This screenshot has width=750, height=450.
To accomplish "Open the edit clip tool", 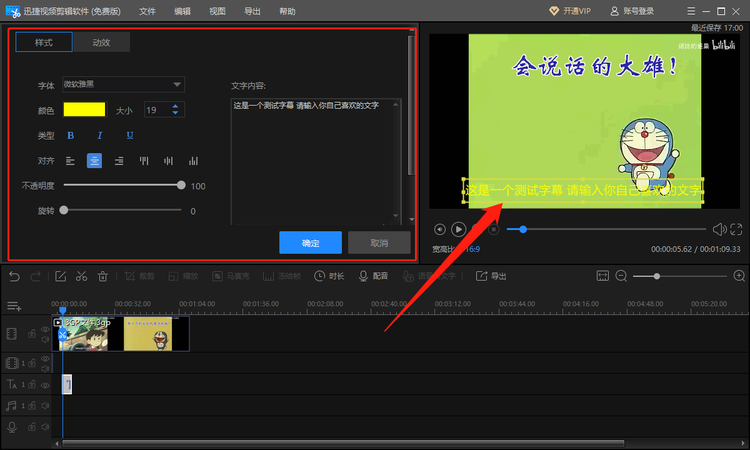I will point(60,276).
